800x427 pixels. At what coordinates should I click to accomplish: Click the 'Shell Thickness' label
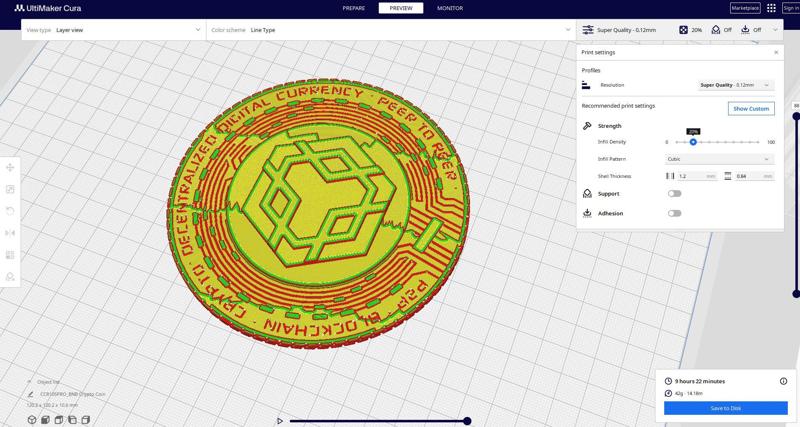614,176
